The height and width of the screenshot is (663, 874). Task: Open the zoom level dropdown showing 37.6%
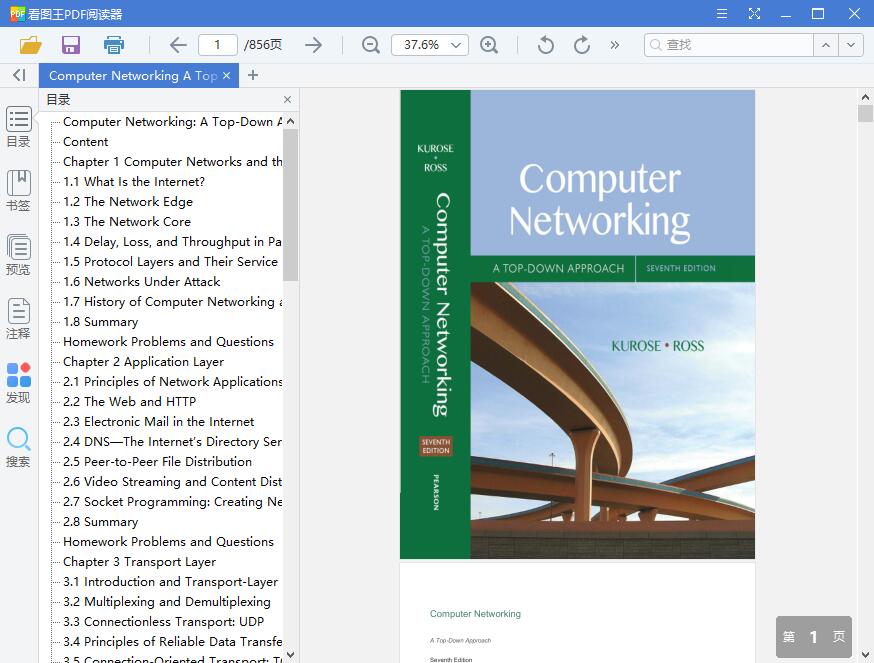click(x=430, y=45)
